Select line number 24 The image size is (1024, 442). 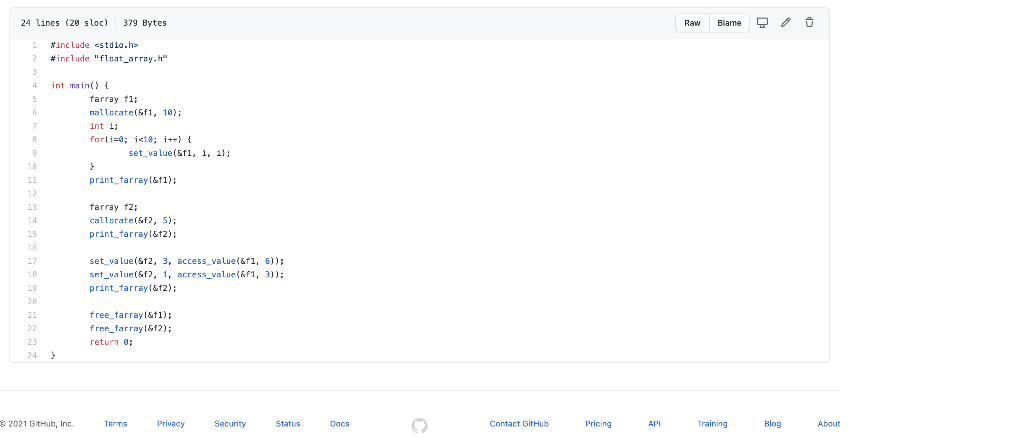[33, 355]
